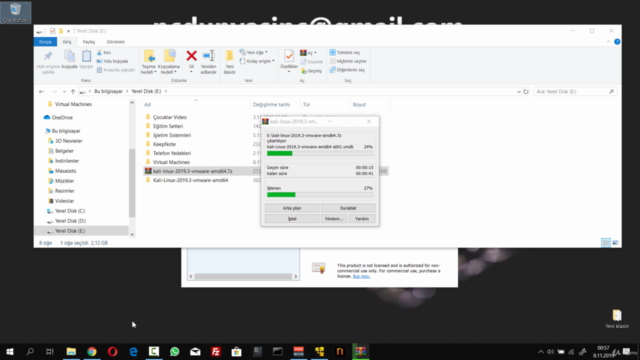This screenshot has height=360, width=640.
Task: Open Opera from the taskbar
Action: [113, 351]
